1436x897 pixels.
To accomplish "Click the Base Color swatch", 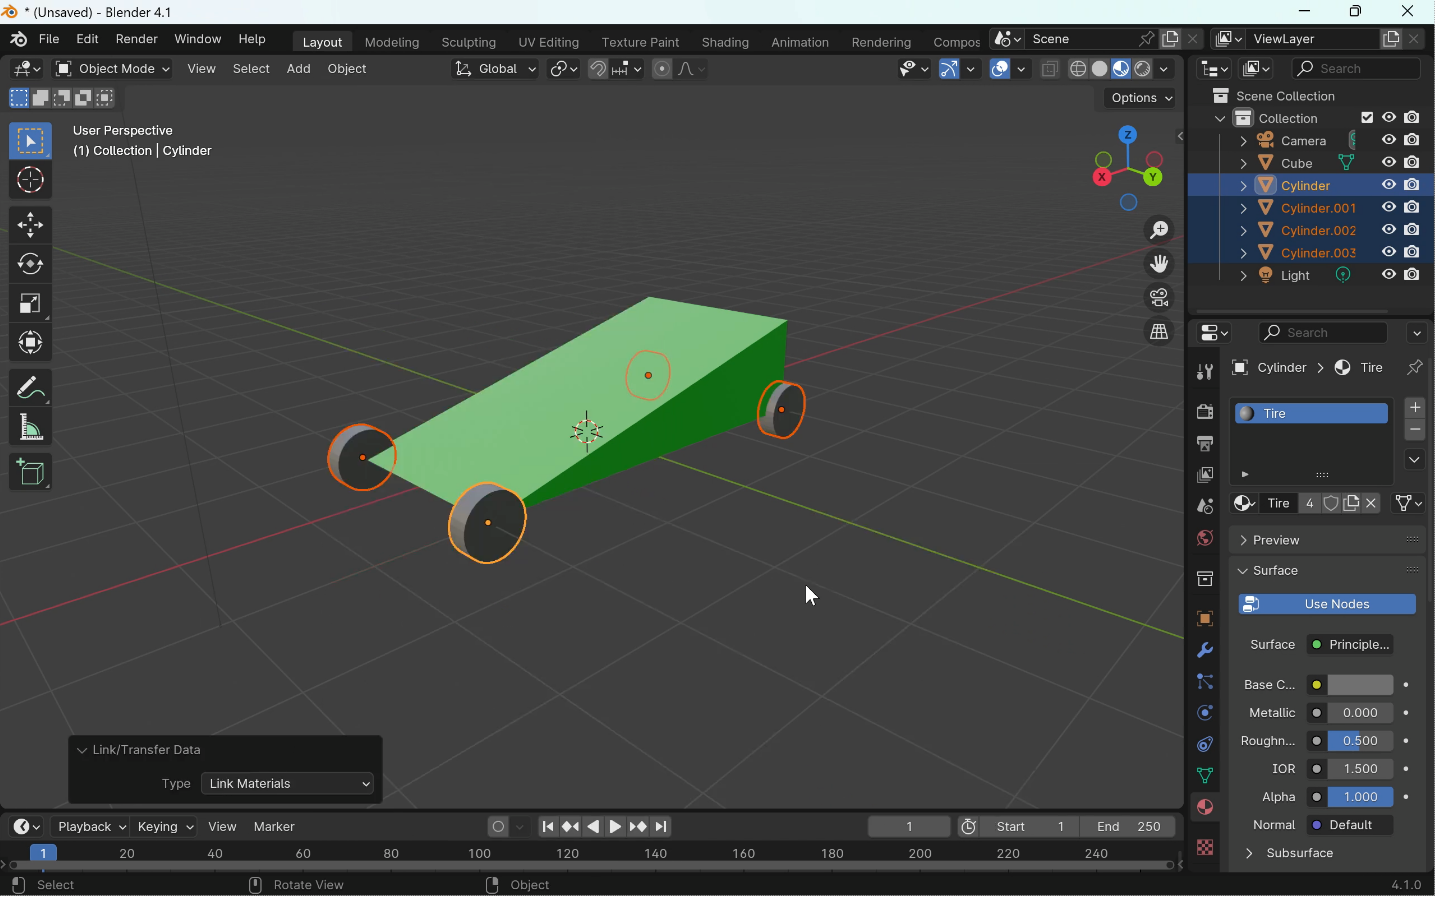I will coord(1362,686).
